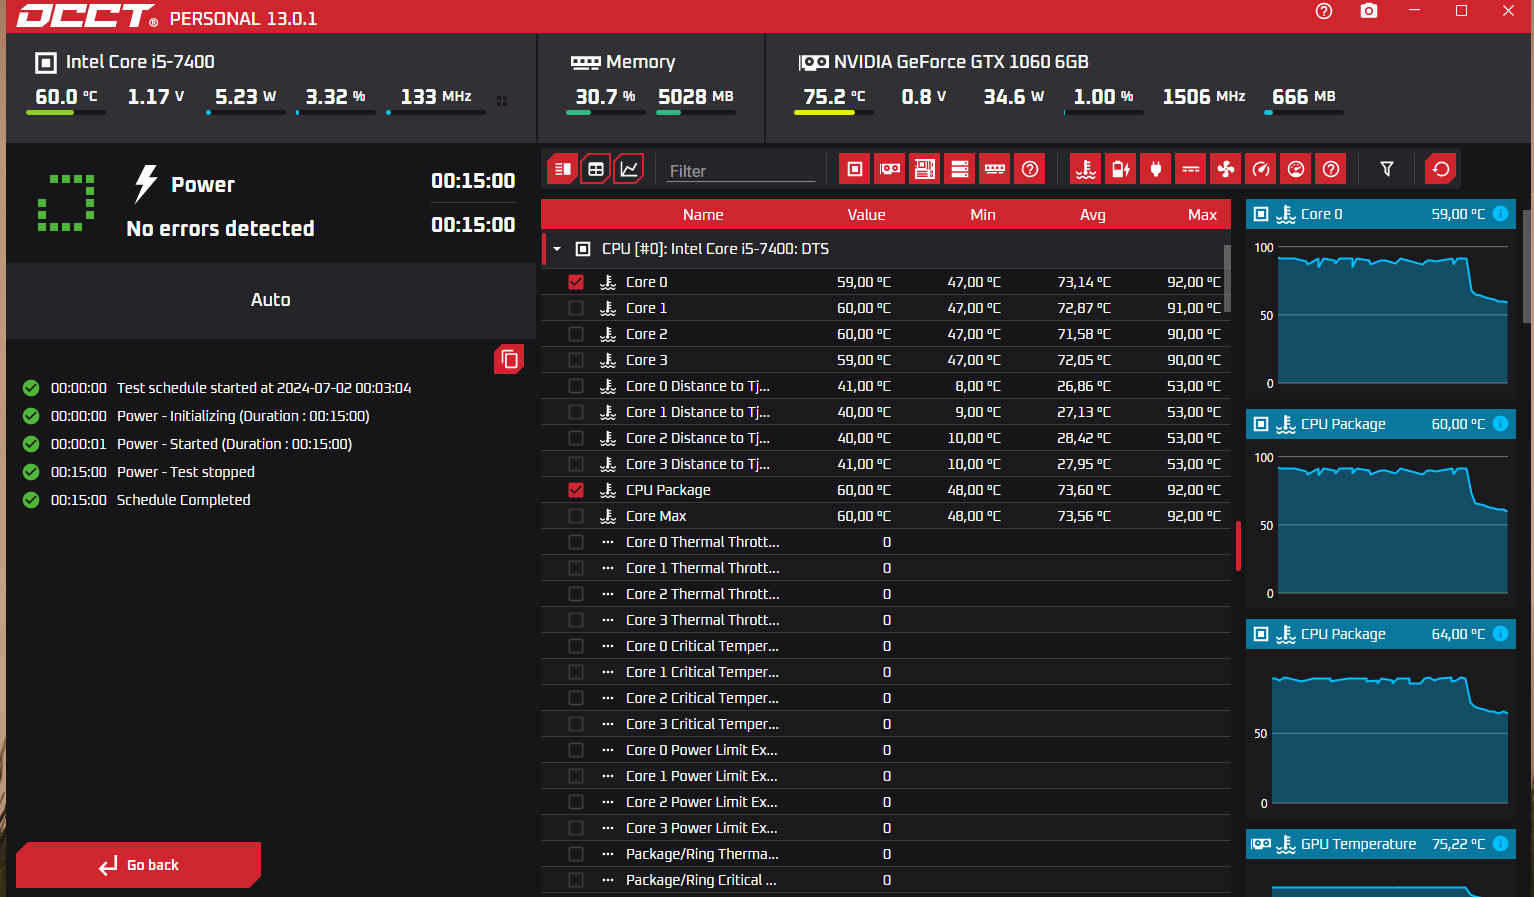Filter sensors by graphics card icon
The width and height of the screenshot is (1534, 897).
point(890,169)
